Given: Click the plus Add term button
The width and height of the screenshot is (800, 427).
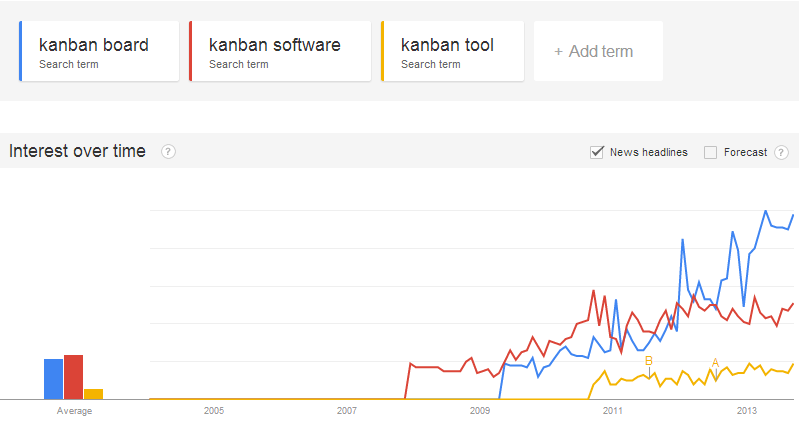Looking at the screenshot, I should (598, 51).
